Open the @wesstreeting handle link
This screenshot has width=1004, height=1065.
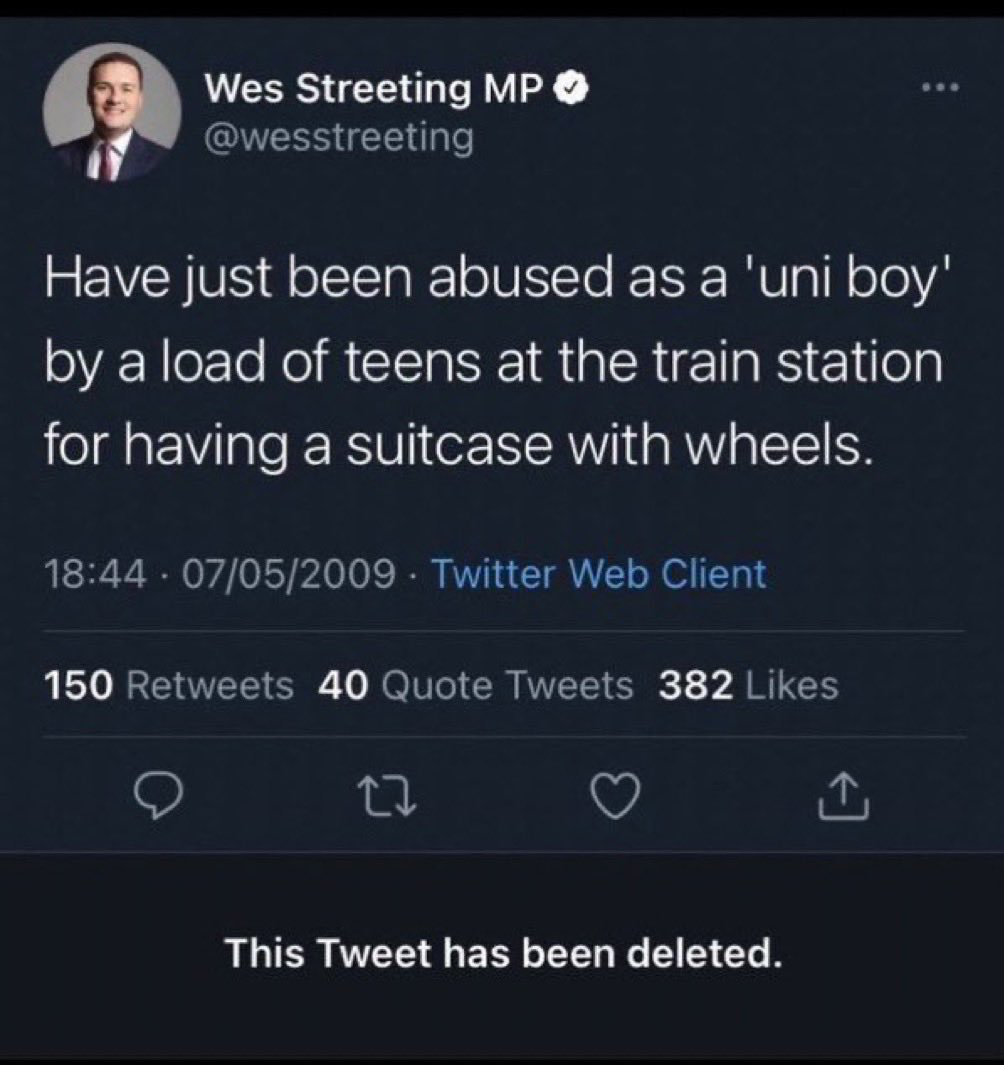point(339,136)
